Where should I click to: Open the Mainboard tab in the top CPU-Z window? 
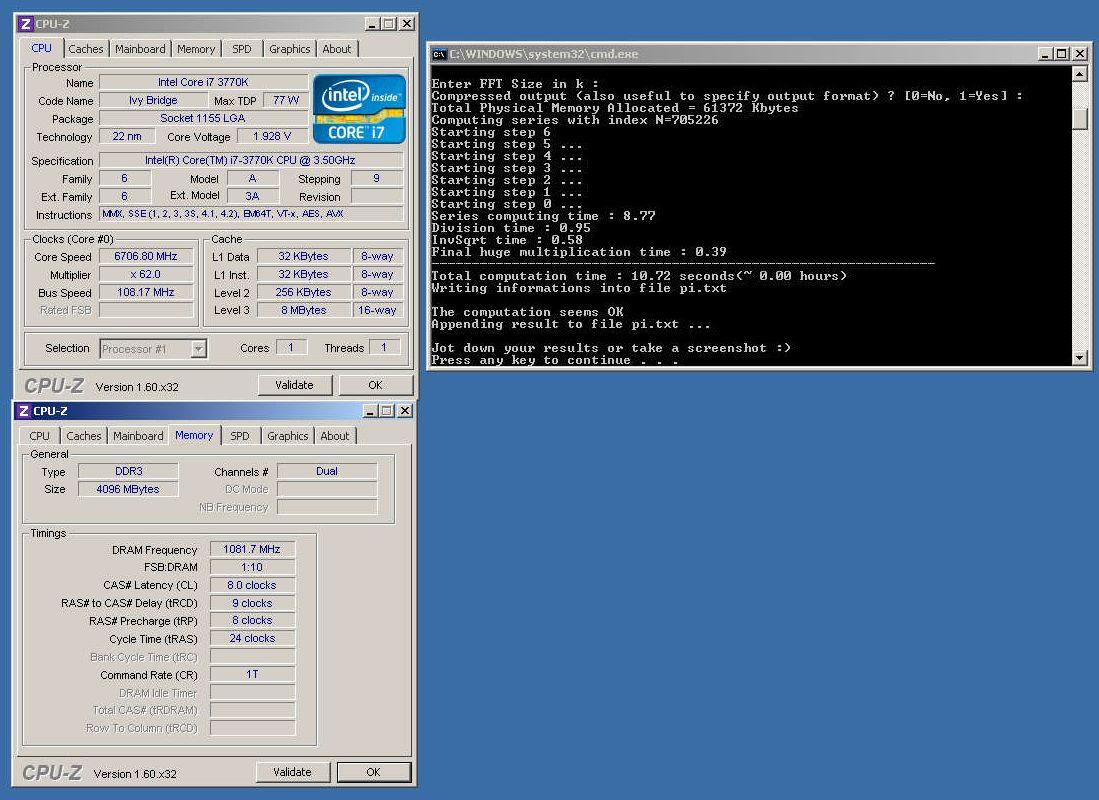click(x=140, y=48)
